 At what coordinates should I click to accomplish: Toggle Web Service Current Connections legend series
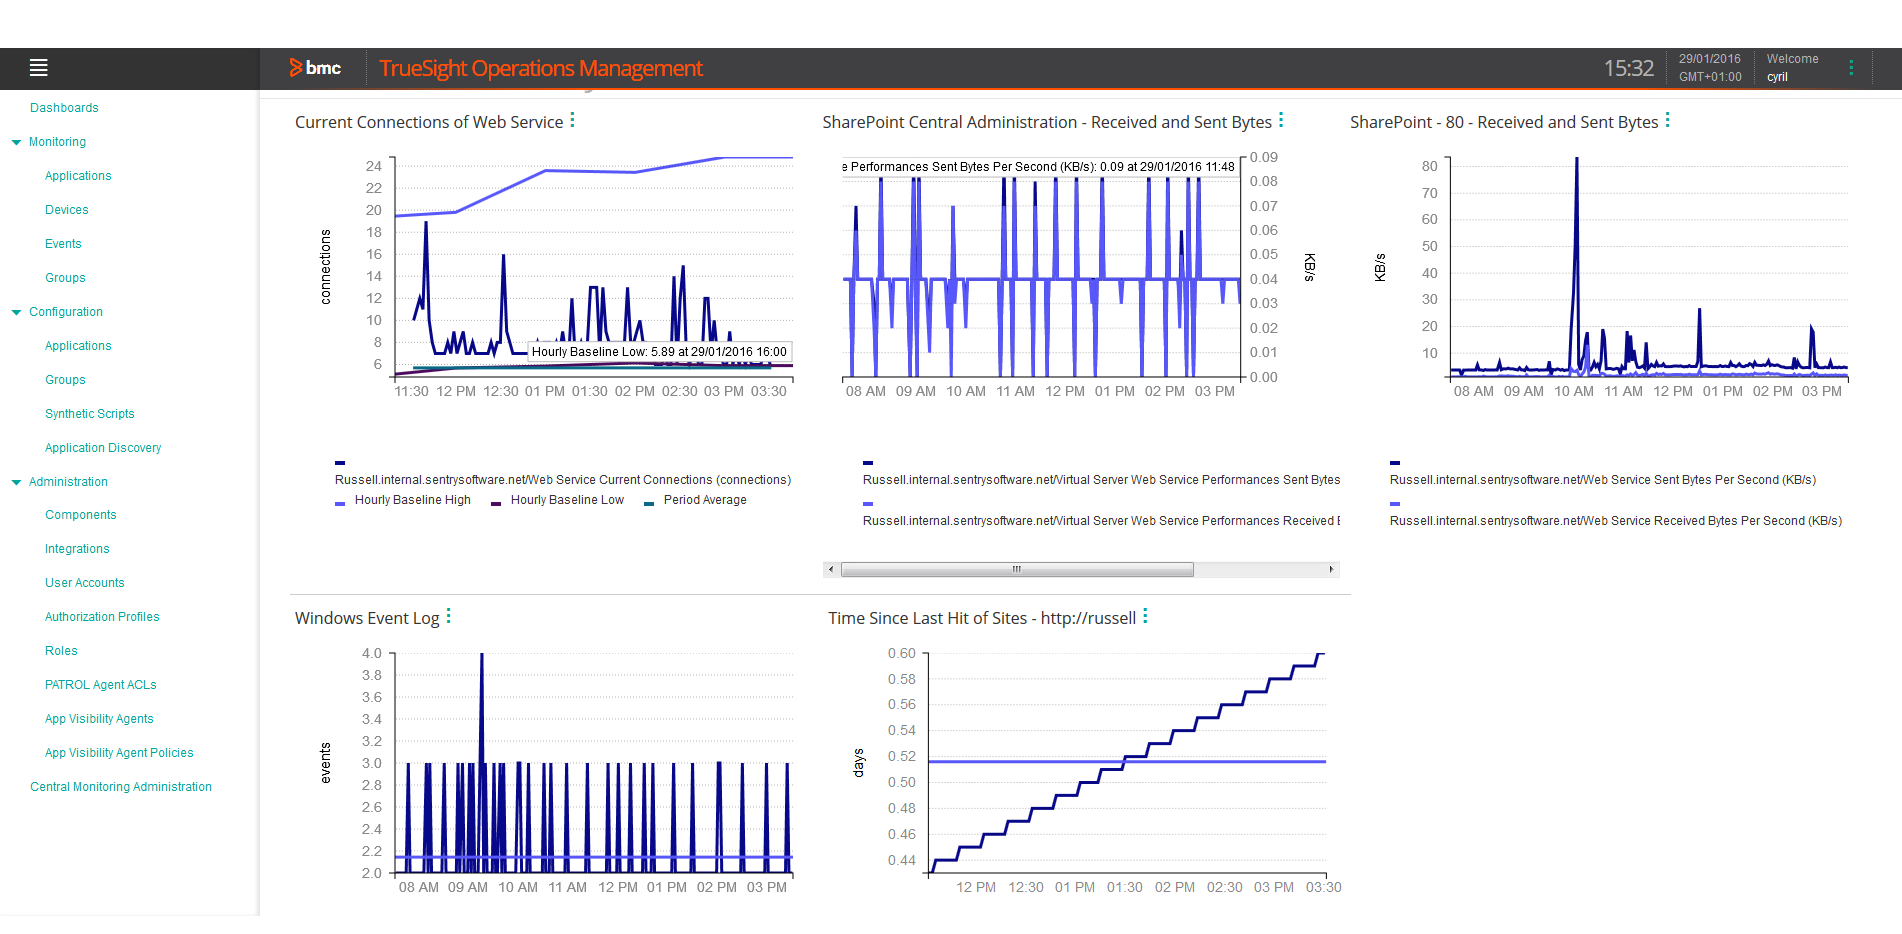pyautogui.click(x=563, y=480)
